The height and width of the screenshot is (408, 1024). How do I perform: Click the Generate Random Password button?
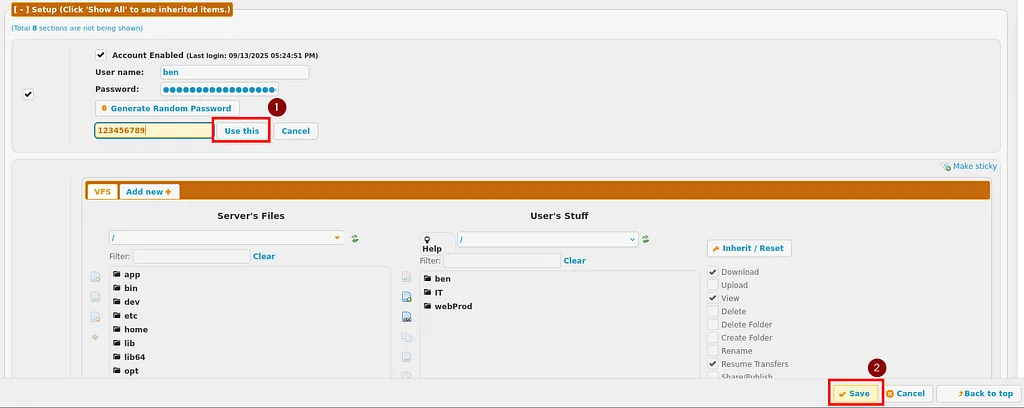coord(166,108)
